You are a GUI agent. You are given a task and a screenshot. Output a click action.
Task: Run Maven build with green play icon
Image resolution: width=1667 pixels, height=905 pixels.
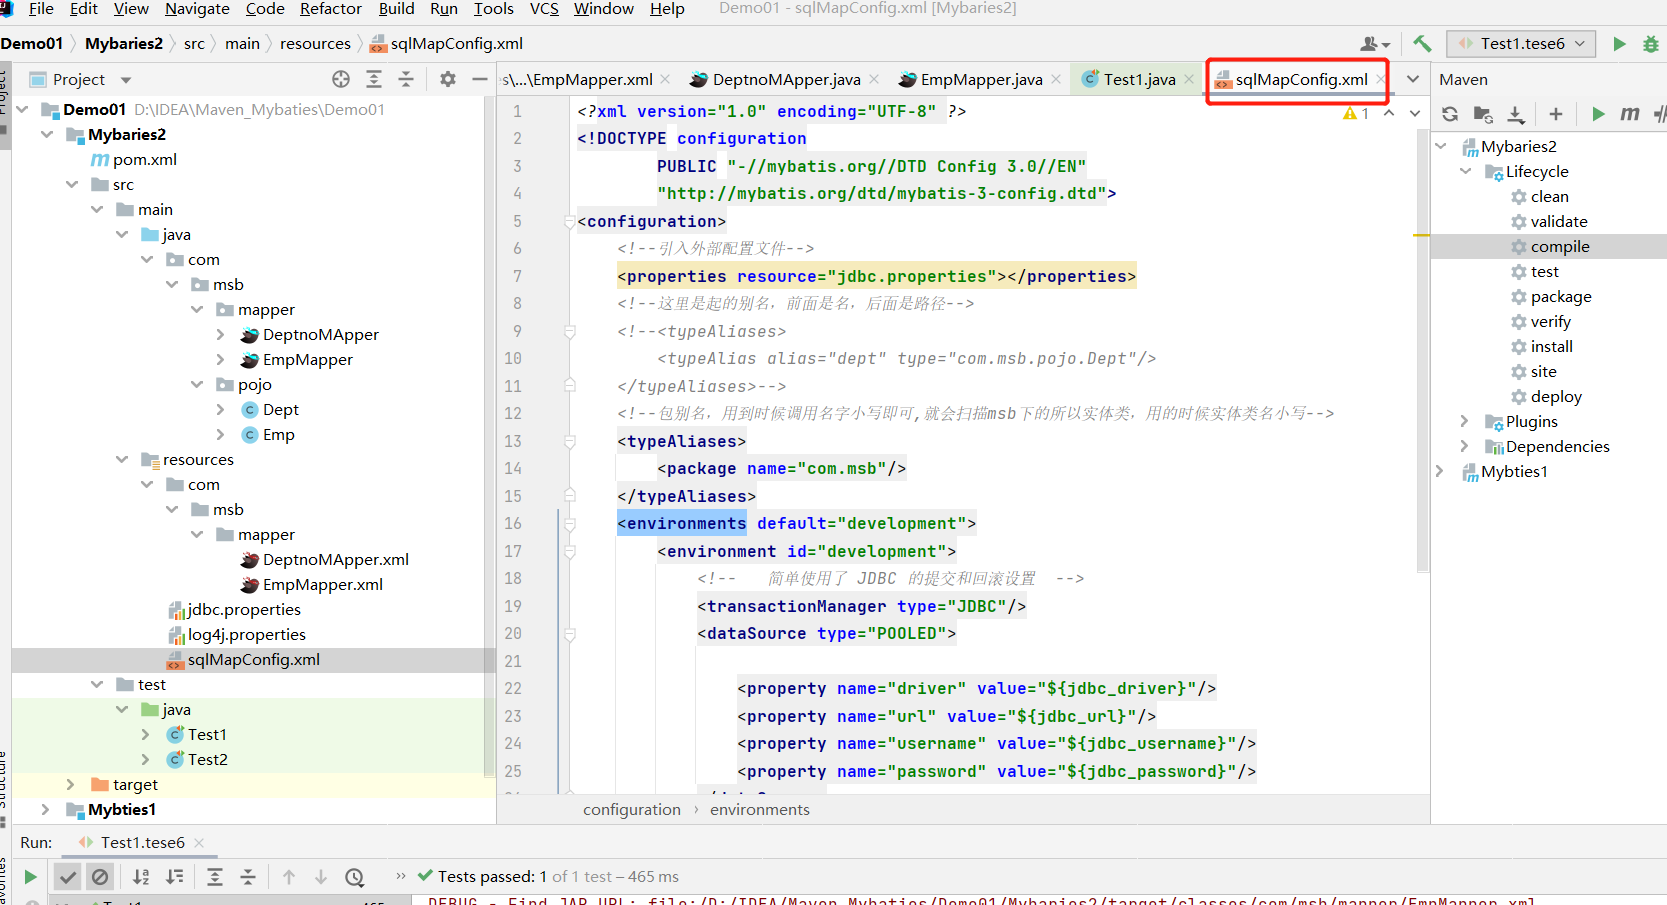click(1598, 114)
